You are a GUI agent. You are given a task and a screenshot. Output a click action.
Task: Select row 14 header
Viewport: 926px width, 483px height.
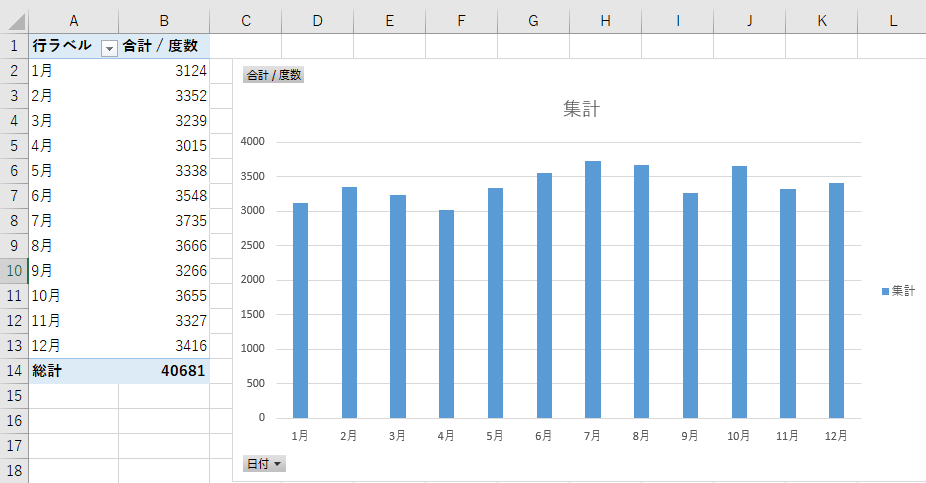click(14, 371)
